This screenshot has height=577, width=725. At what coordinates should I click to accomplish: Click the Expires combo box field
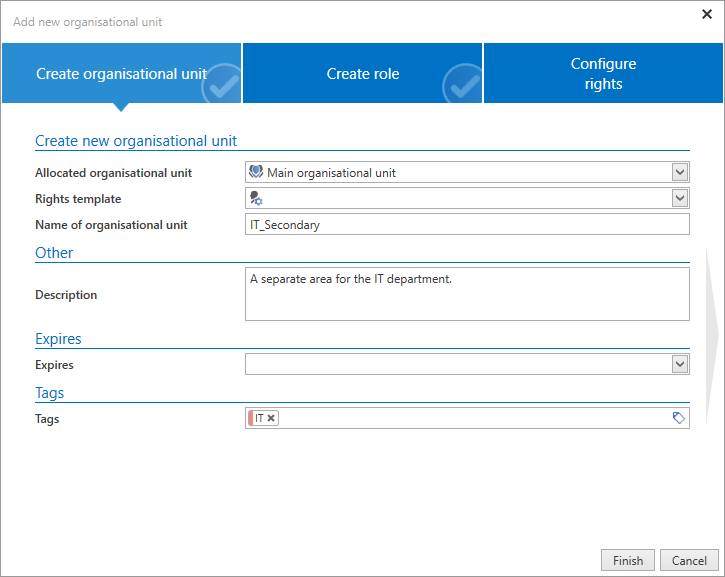pyautogui.click(x=467, y=364)
